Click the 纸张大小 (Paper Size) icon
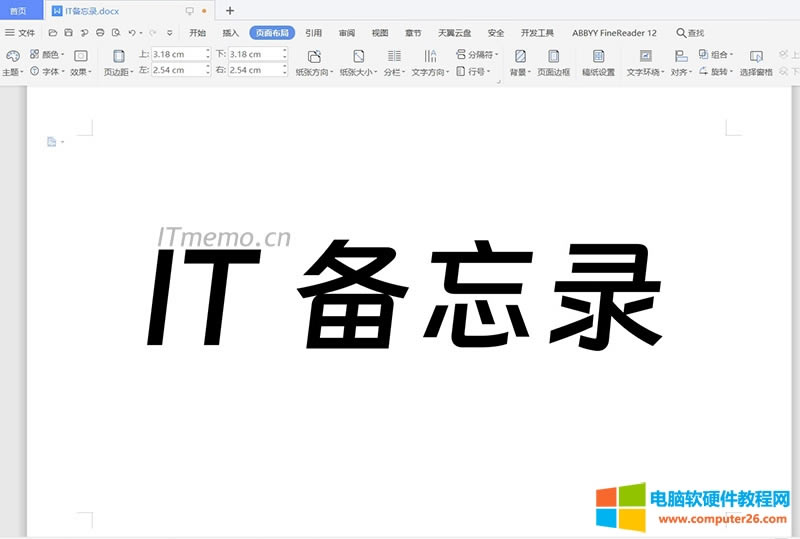This screenshot has height=539, width=800. [x=358, y=56]
